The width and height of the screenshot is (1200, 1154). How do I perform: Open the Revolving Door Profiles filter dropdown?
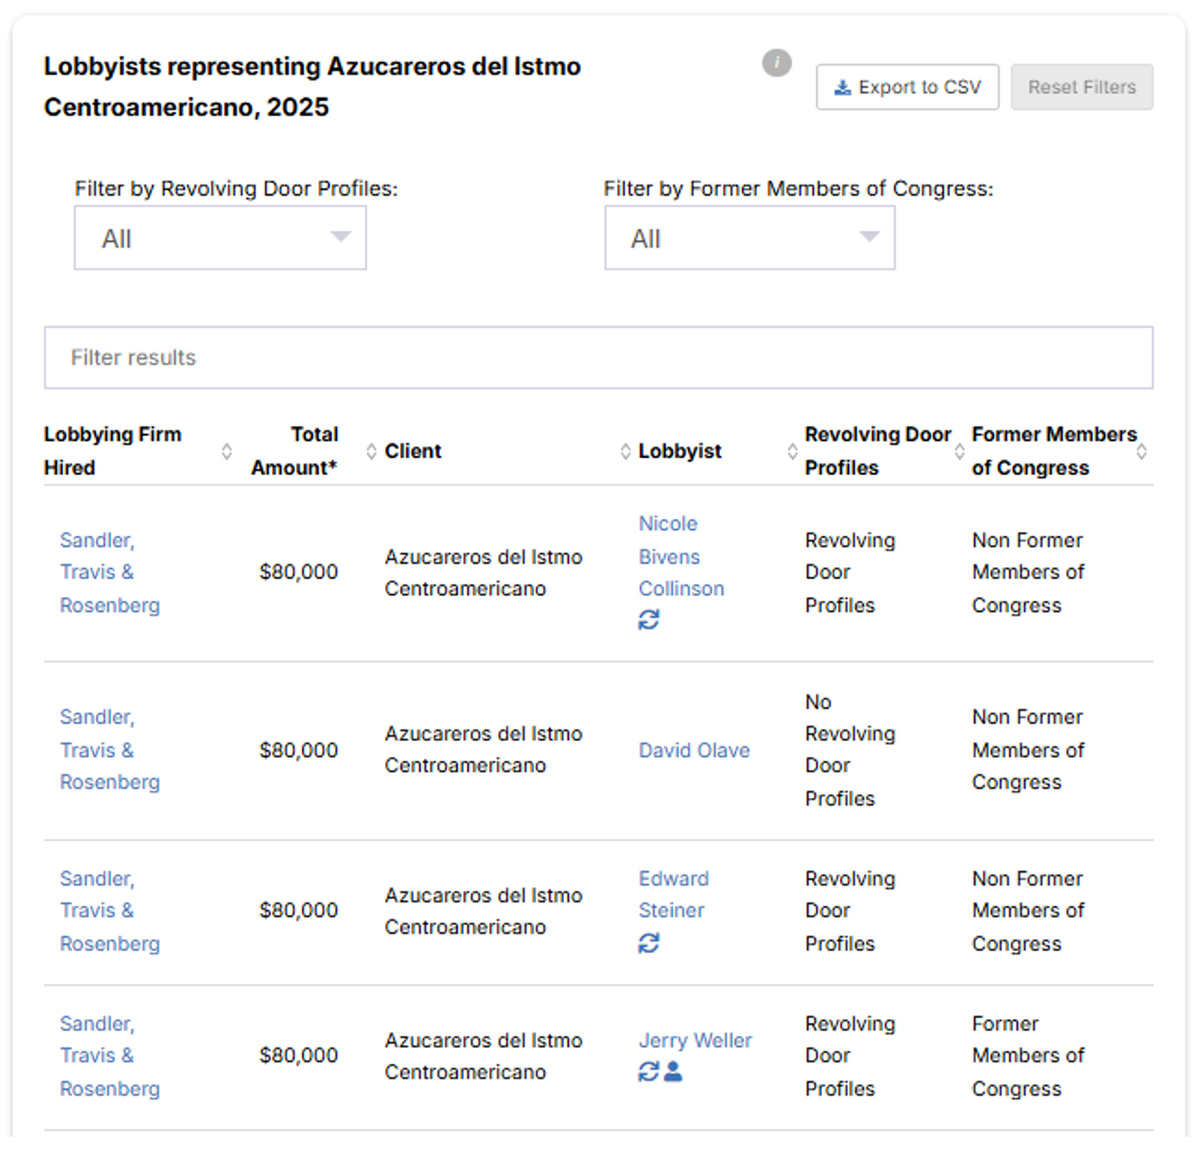220,238
